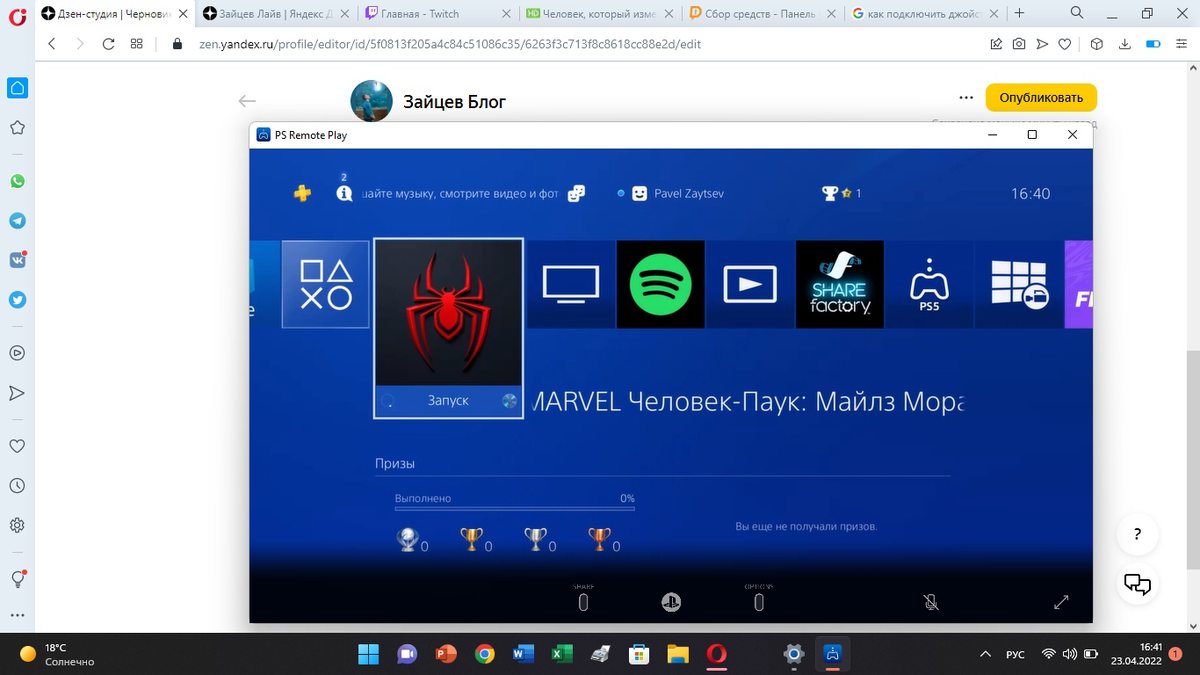Reload the current page

click(x=108, y=44)
